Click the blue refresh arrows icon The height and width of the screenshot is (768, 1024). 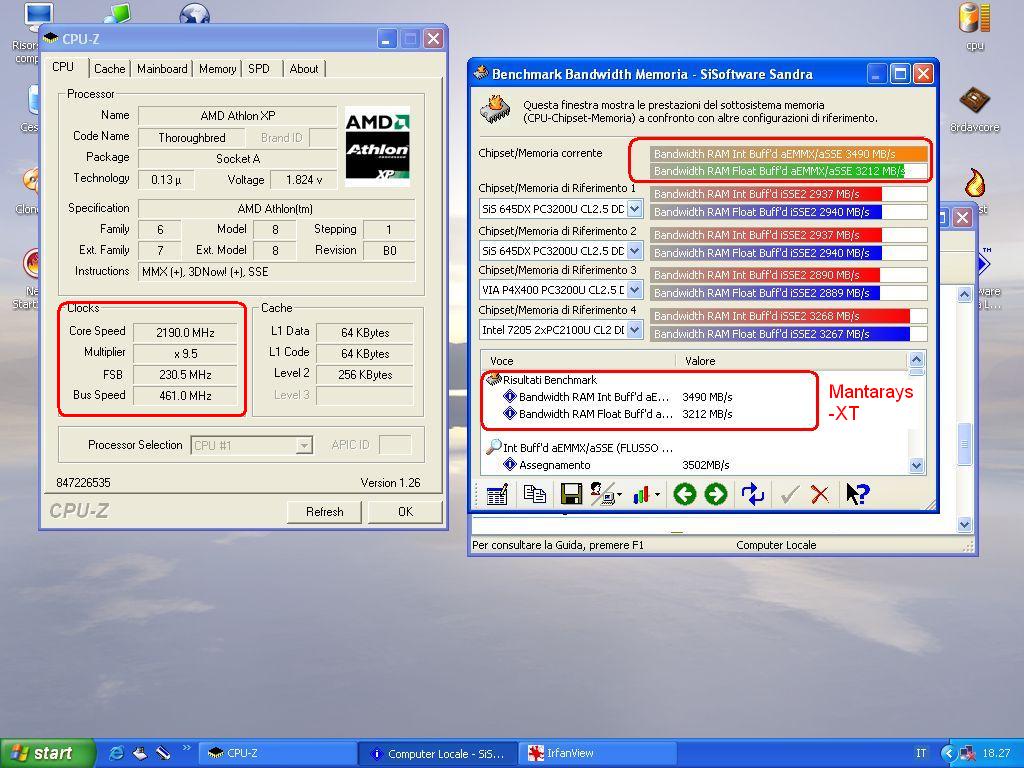[x=752, y=494]
